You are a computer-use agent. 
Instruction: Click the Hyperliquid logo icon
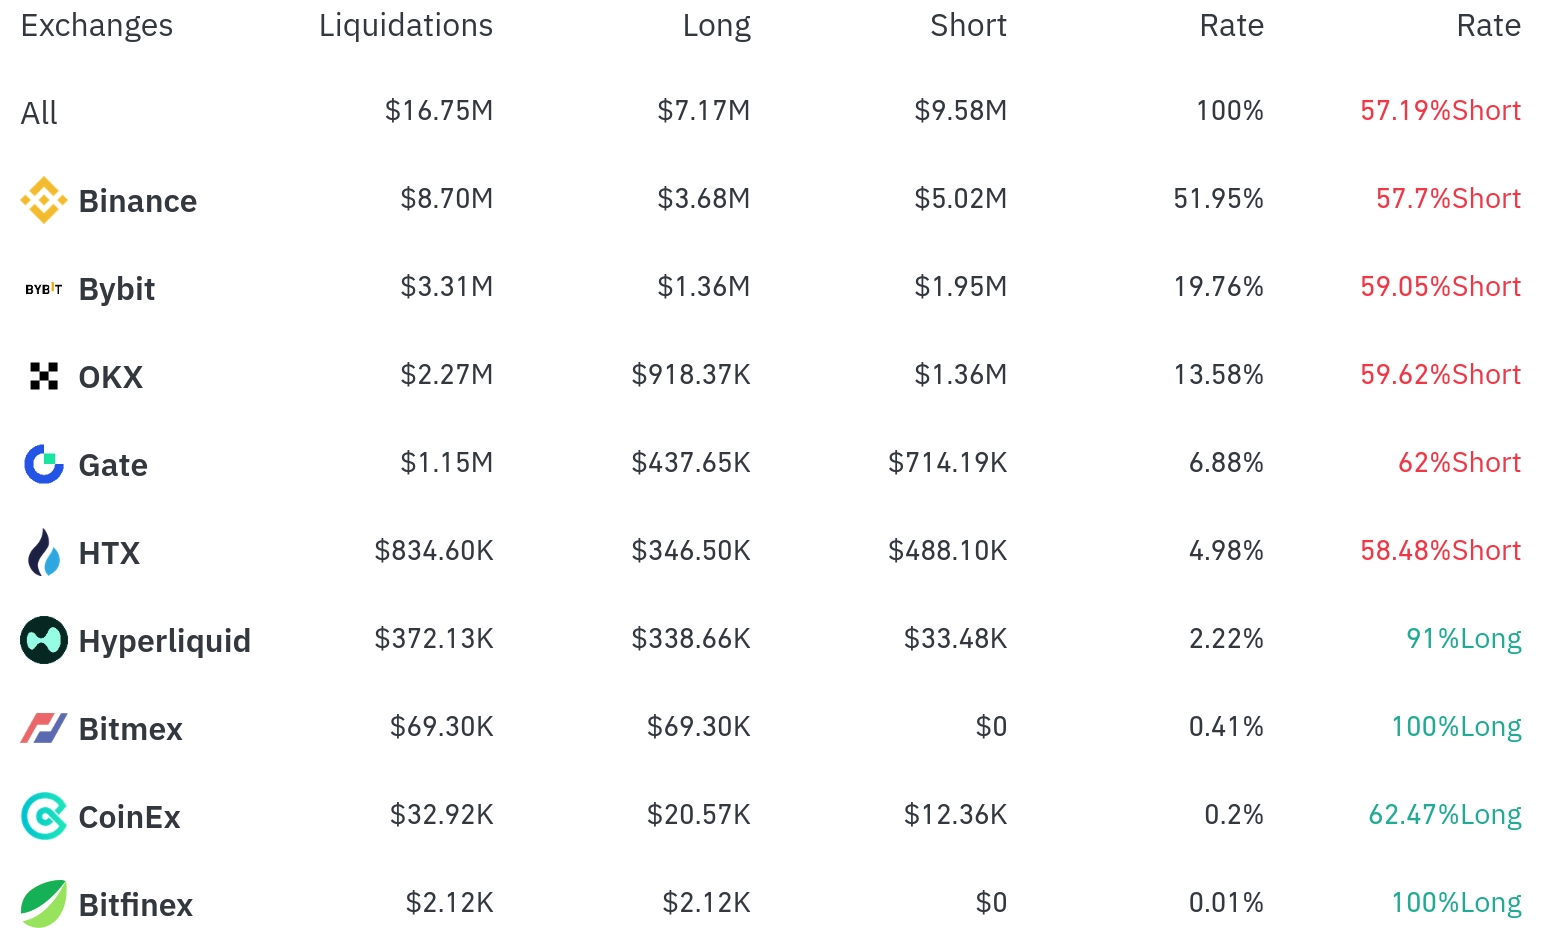pos(43,640)
